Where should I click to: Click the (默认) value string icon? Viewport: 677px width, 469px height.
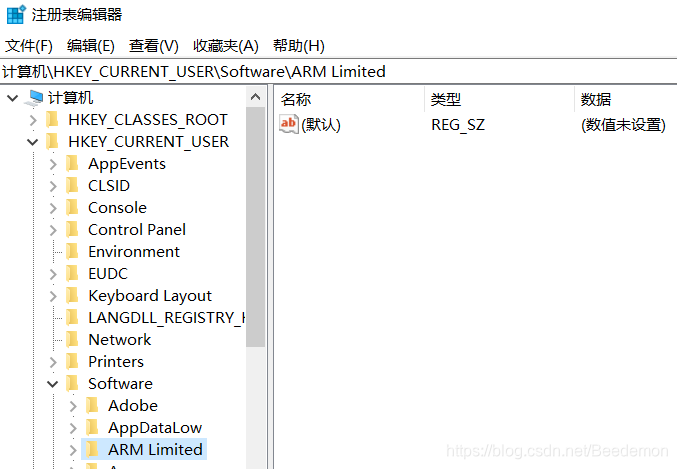pyautogui.click(x=288, y=124)
